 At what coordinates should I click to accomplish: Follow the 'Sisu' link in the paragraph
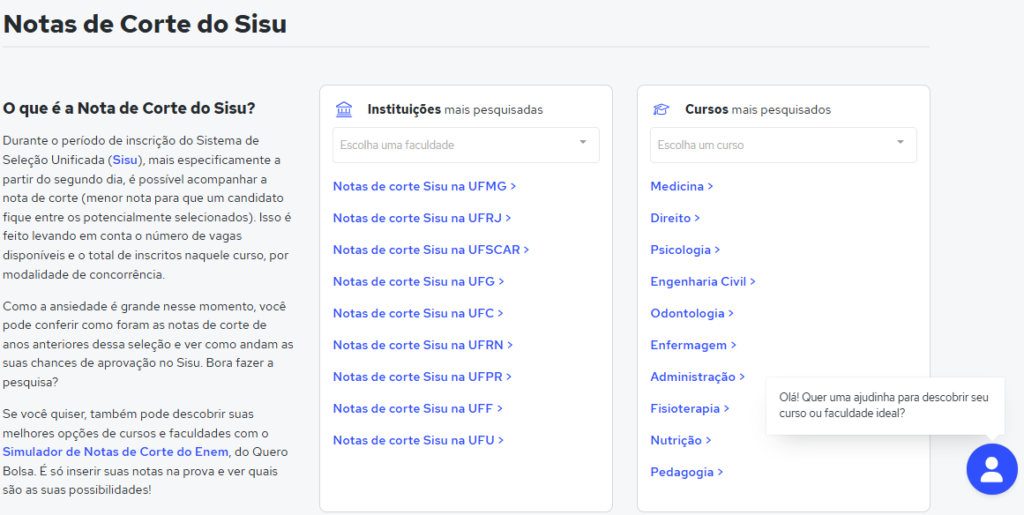(125, 160)
